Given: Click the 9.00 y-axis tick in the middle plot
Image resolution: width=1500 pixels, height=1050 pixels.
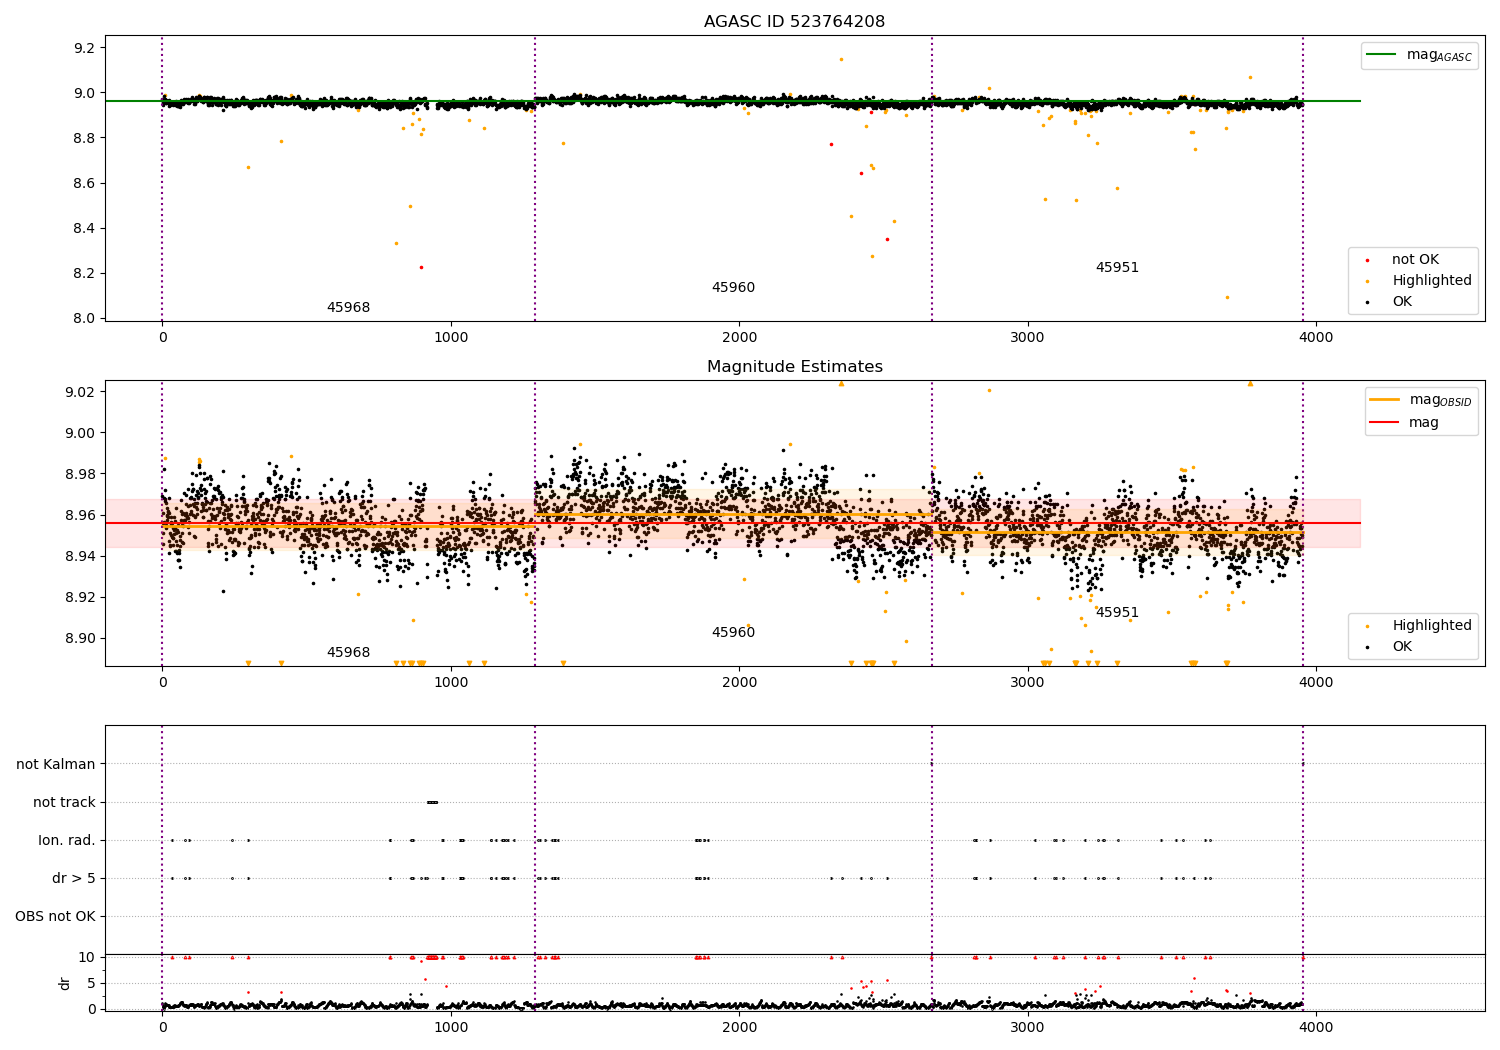Looking at the screenshot, I should (80, 433).
